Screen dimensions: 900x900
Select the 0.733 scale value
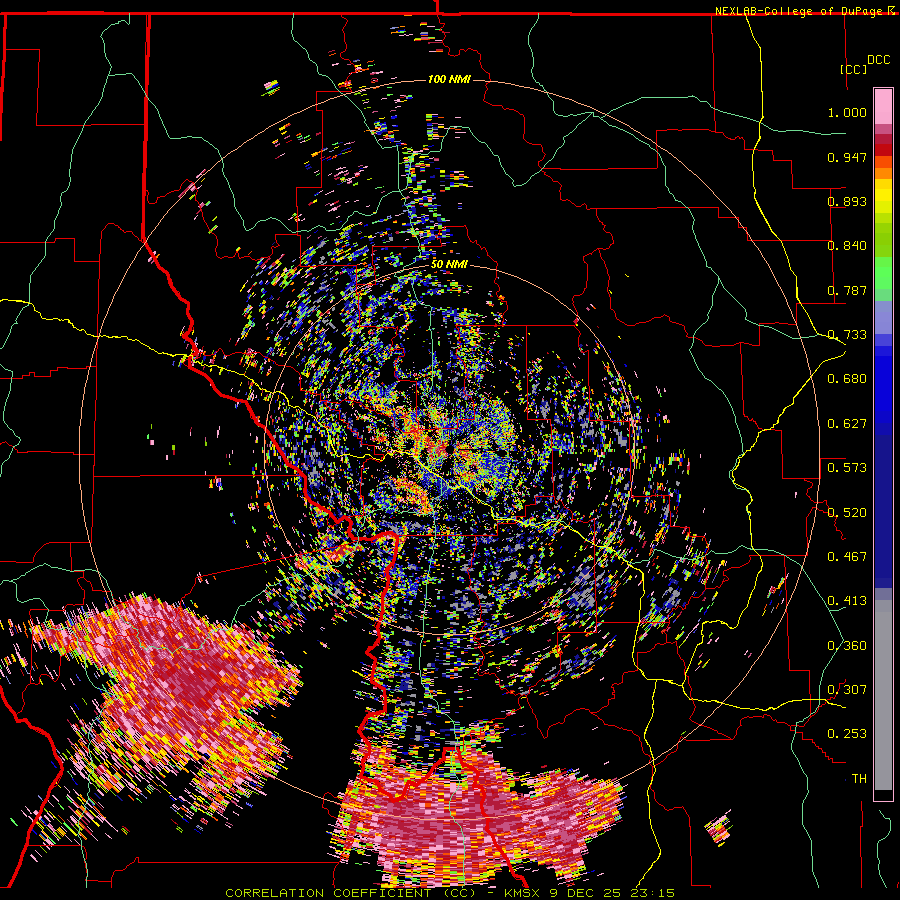[x=847, y=335]
